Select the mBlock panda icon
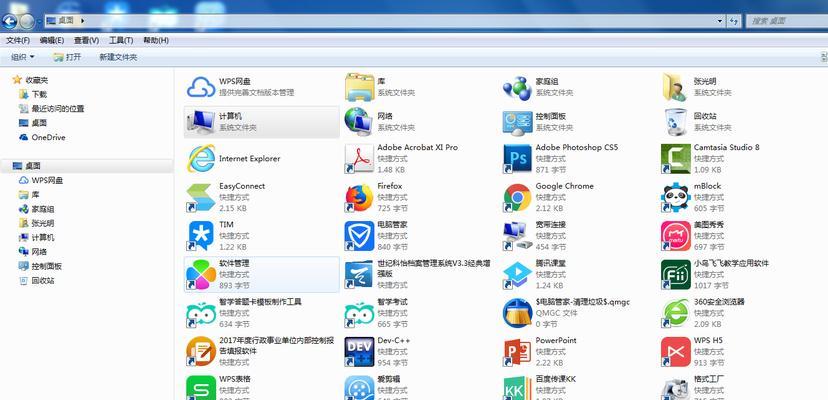Screen dimensions: 828x400 (675, 197)
